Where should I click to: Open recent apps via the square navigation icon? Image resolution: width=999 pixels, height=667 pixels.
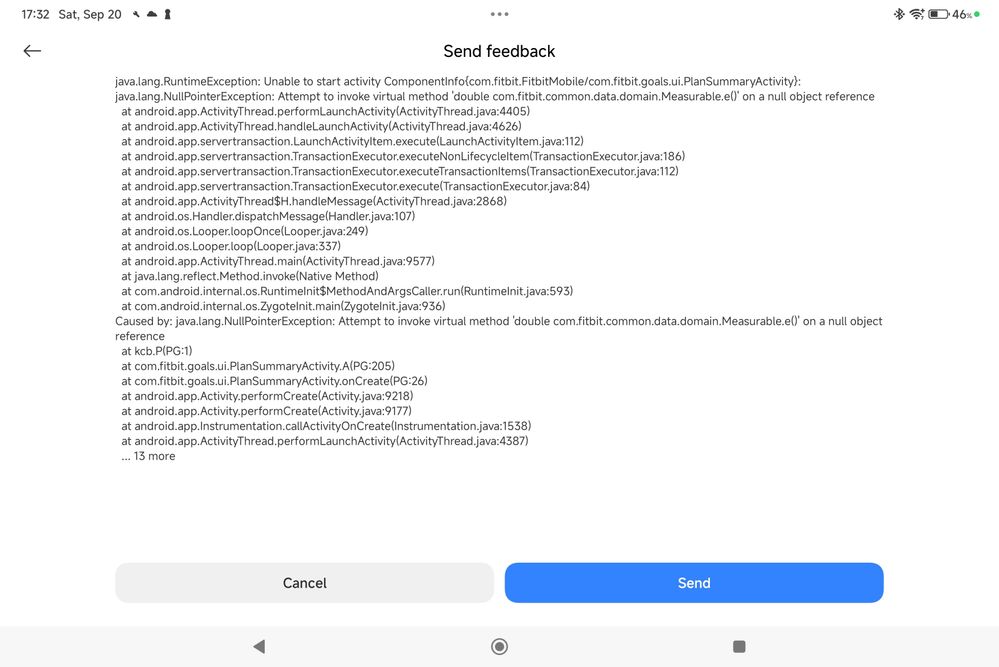coord(739,646)
